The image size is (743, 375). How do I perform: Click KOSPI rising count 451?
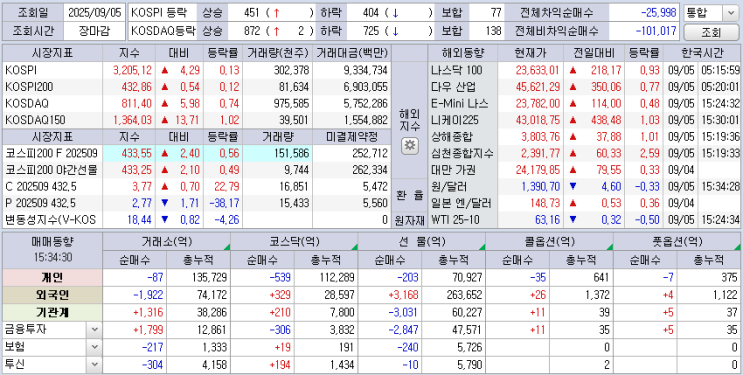click(253, 13)
